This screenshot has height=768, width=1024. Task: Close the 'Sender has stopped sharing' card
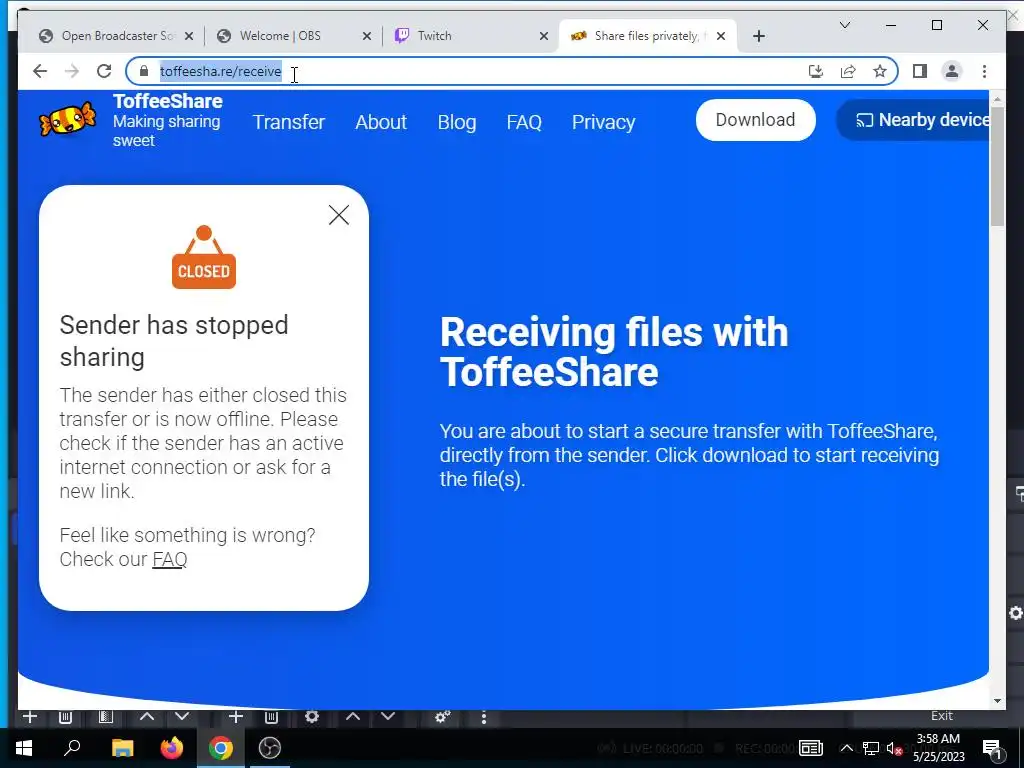338,215
